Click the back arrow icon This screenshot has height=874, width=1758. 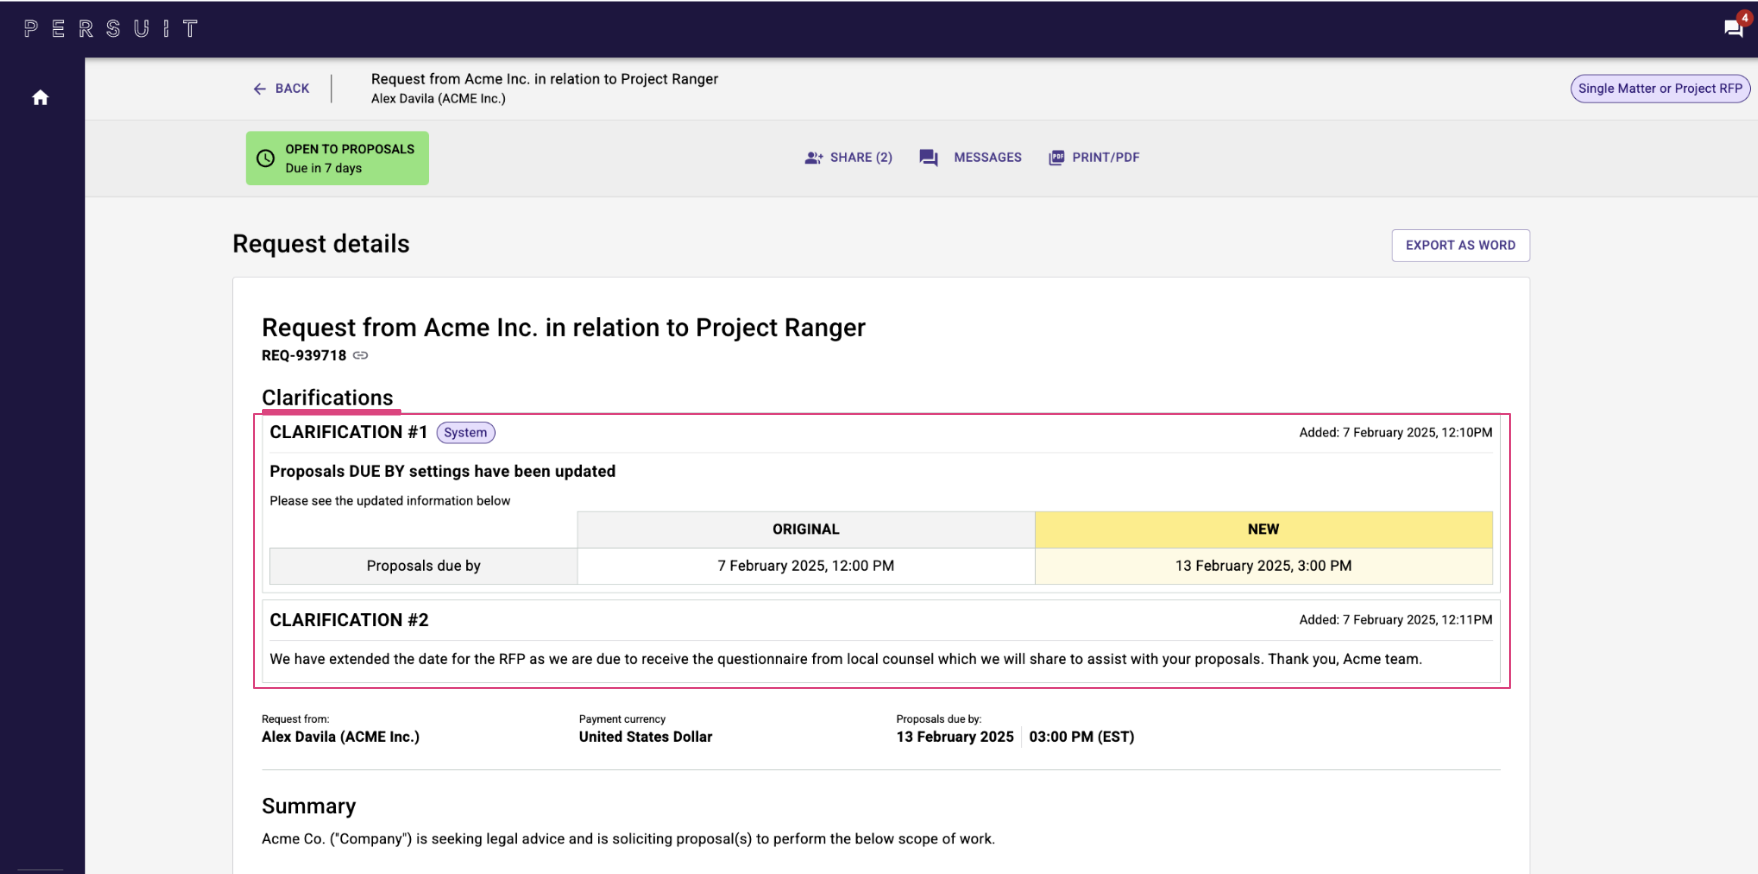coord(260,89)
